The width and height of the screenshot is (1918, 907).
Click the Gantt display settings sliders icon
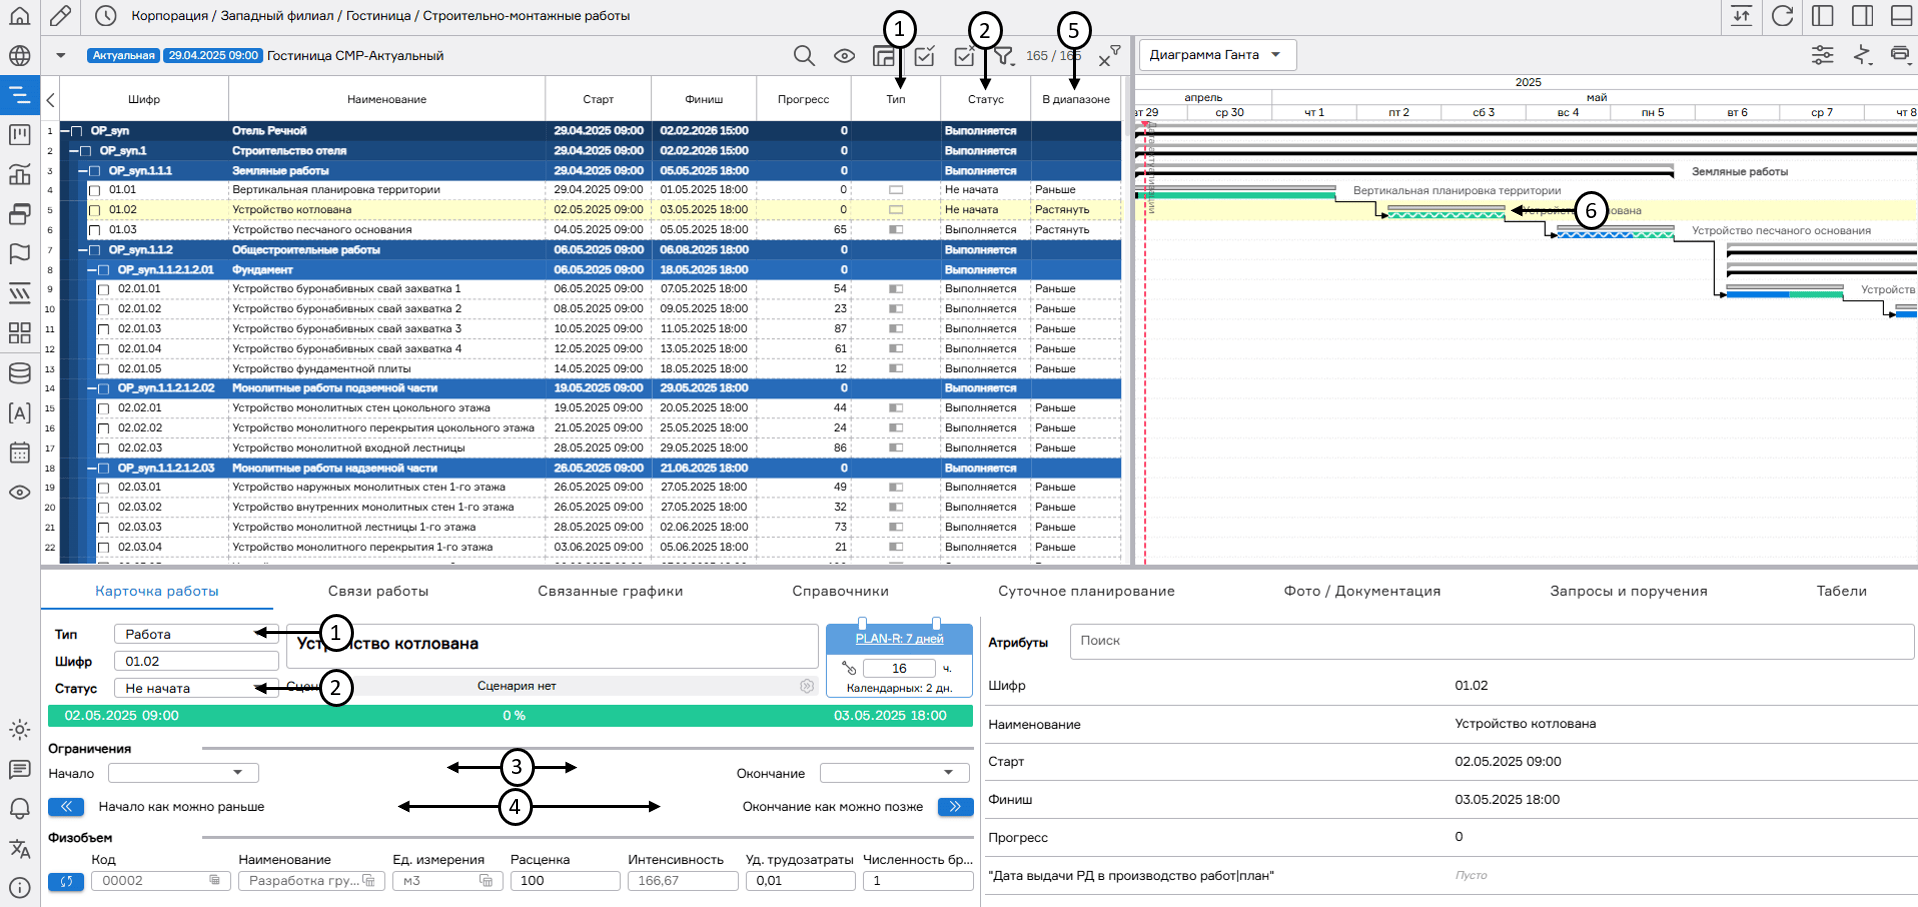coord(1822,55)
